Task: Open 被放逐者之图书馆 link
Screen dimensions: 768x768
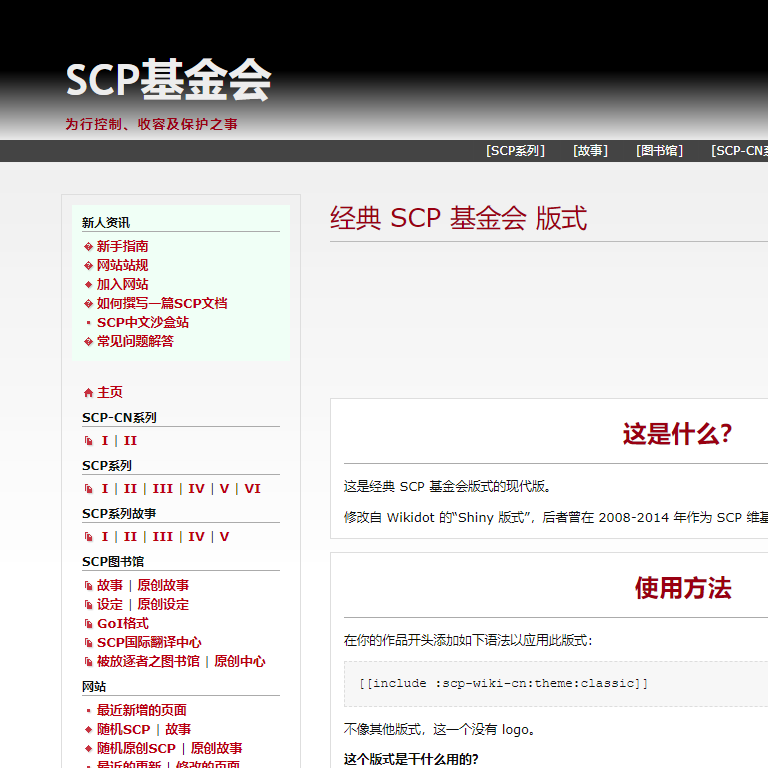Action: (x=148, y=661)
